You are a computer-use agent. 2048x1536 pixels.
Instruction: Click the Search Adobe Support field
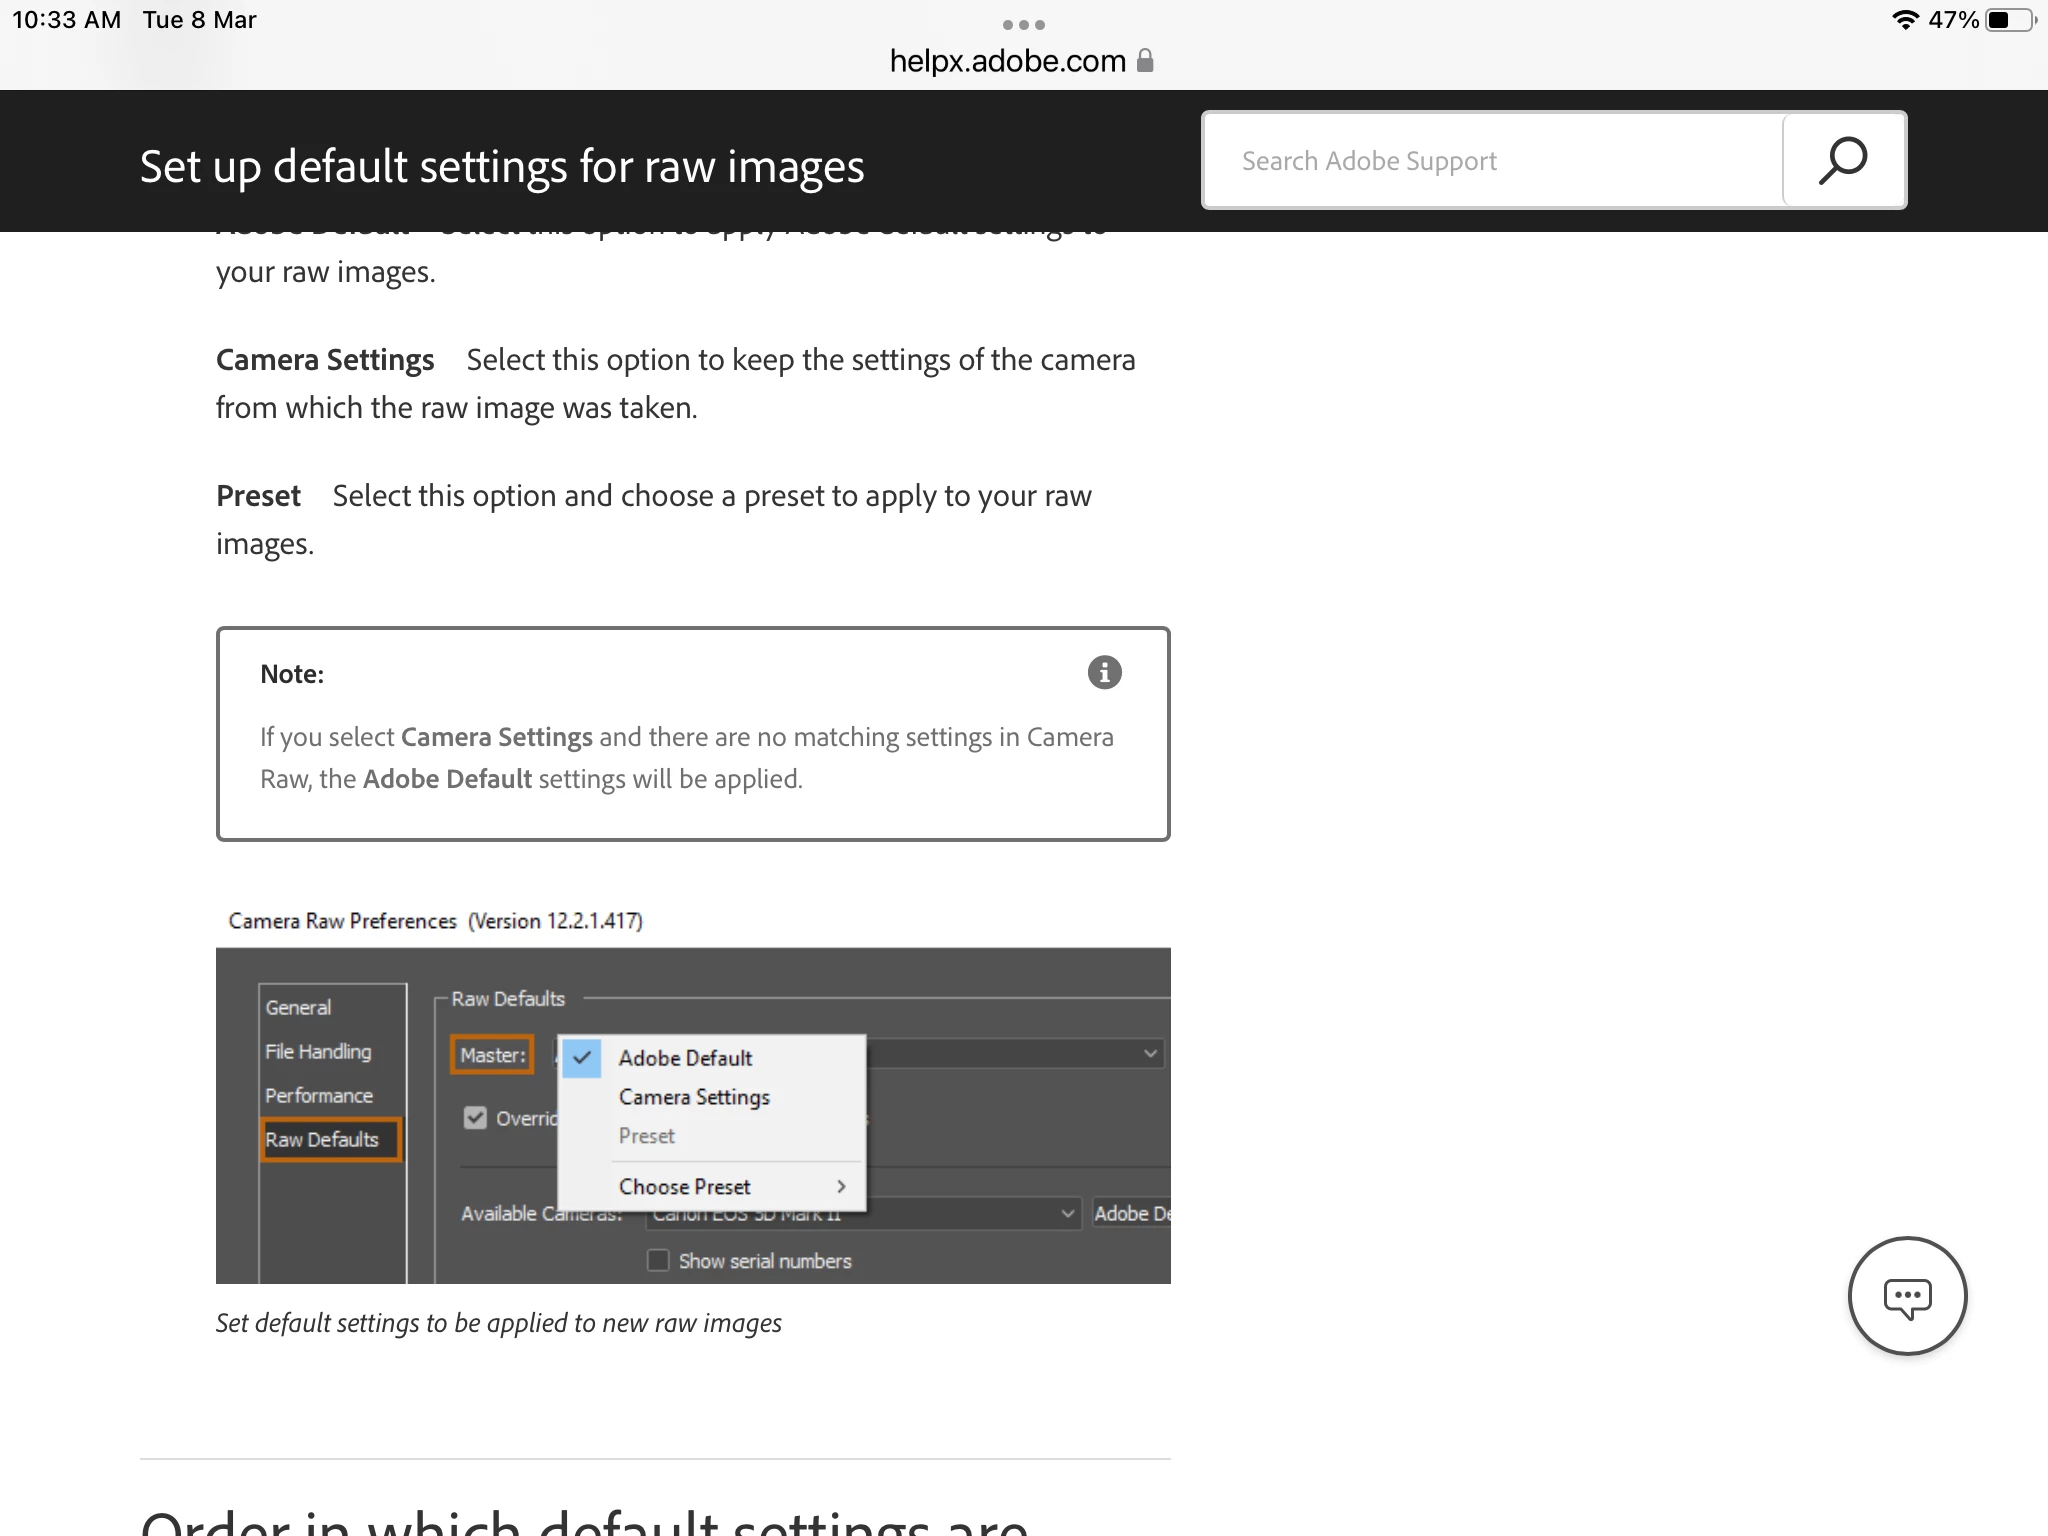pos(1490,161)
